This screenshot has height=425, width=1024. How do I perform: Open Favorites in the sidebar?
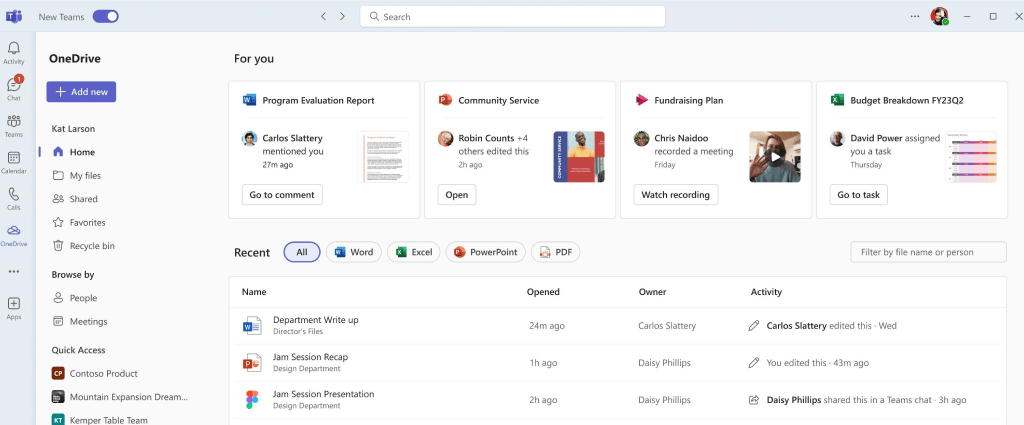pos(88,223)
